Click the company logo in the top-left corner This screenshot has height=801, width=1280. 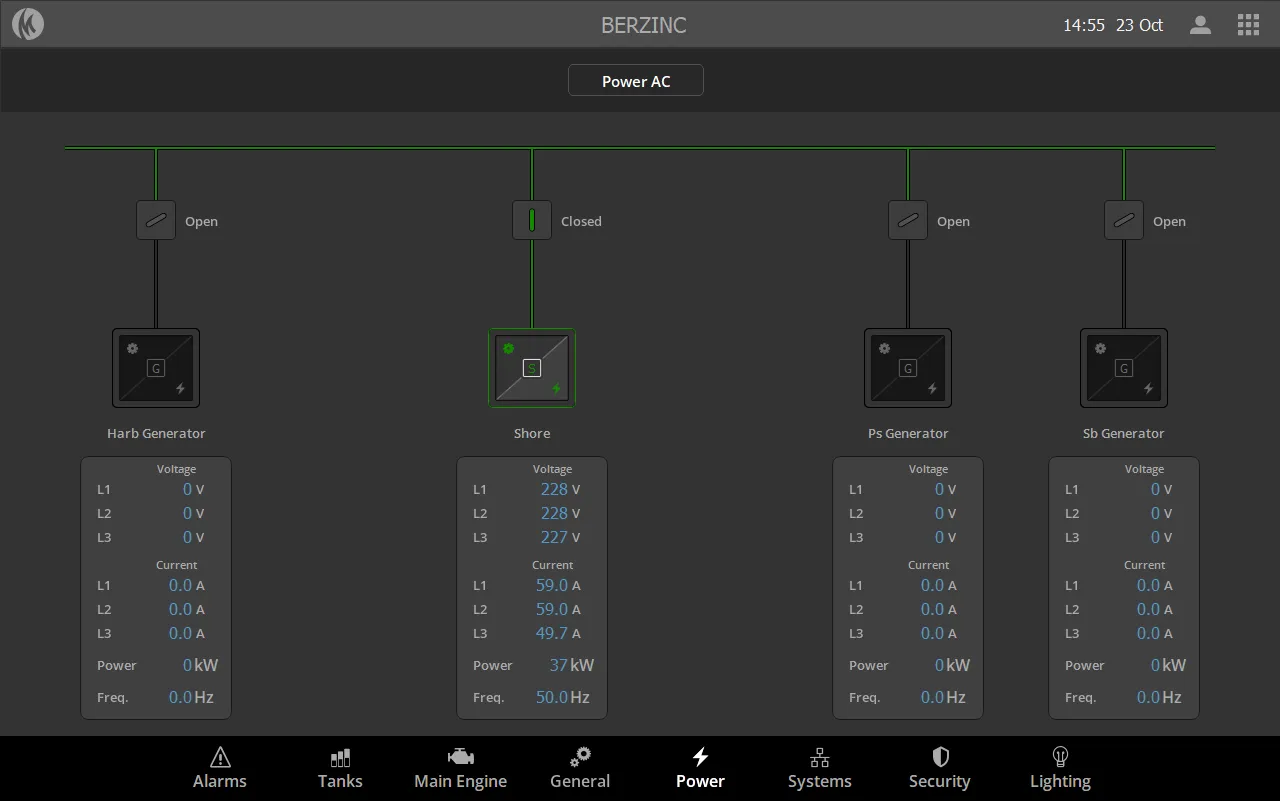click(x=28, y=24)
